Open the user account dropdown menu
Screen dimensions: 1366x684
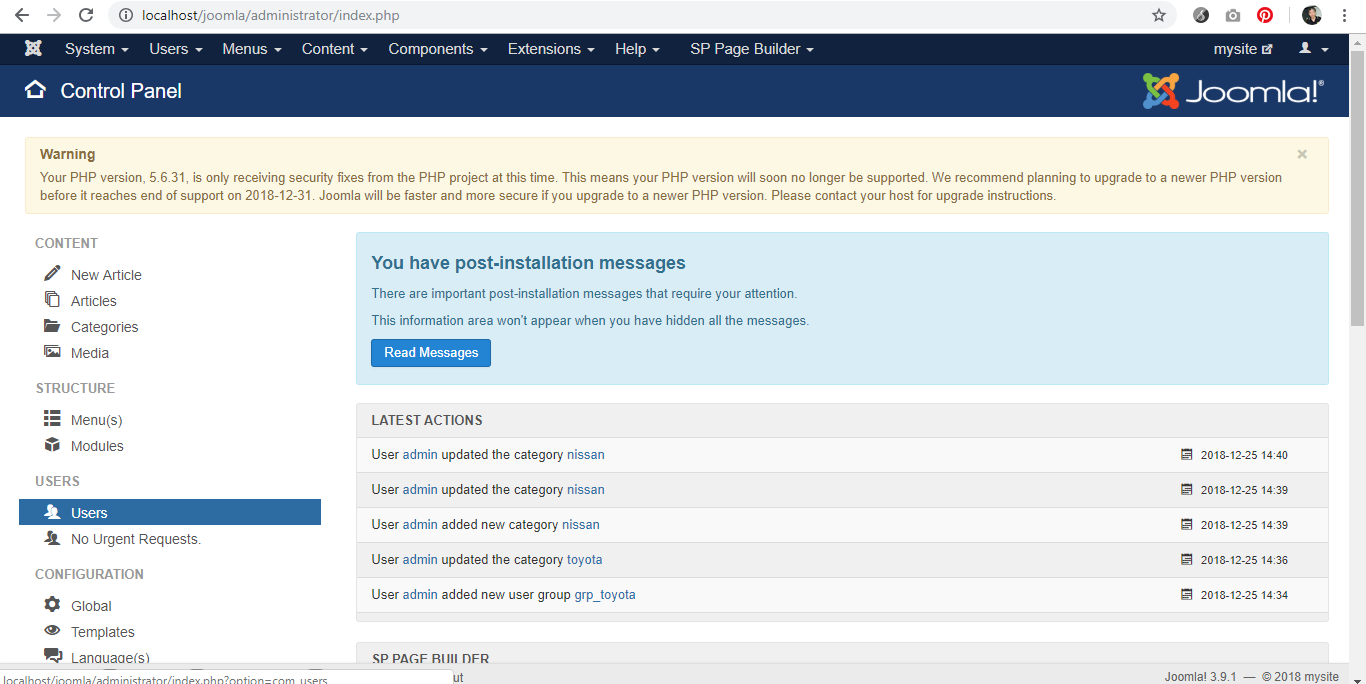point(1313,49)
